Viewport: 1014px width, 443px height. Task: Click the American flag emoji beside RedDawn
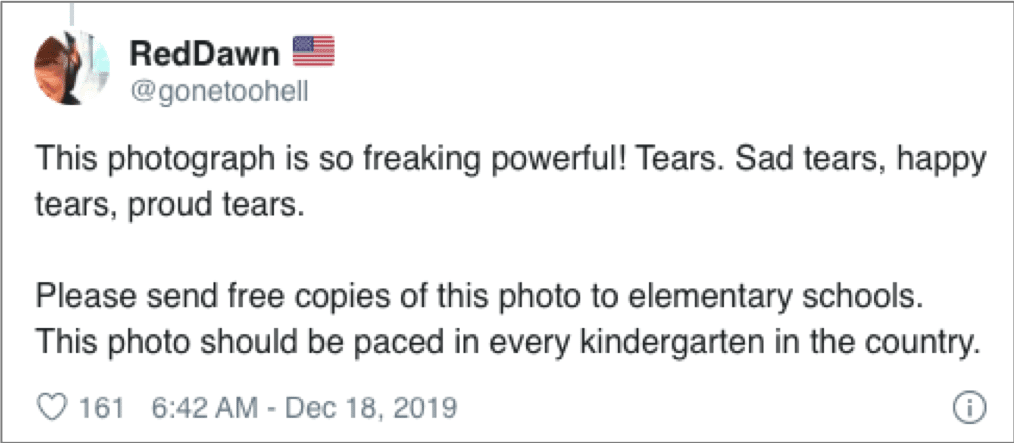312,49
